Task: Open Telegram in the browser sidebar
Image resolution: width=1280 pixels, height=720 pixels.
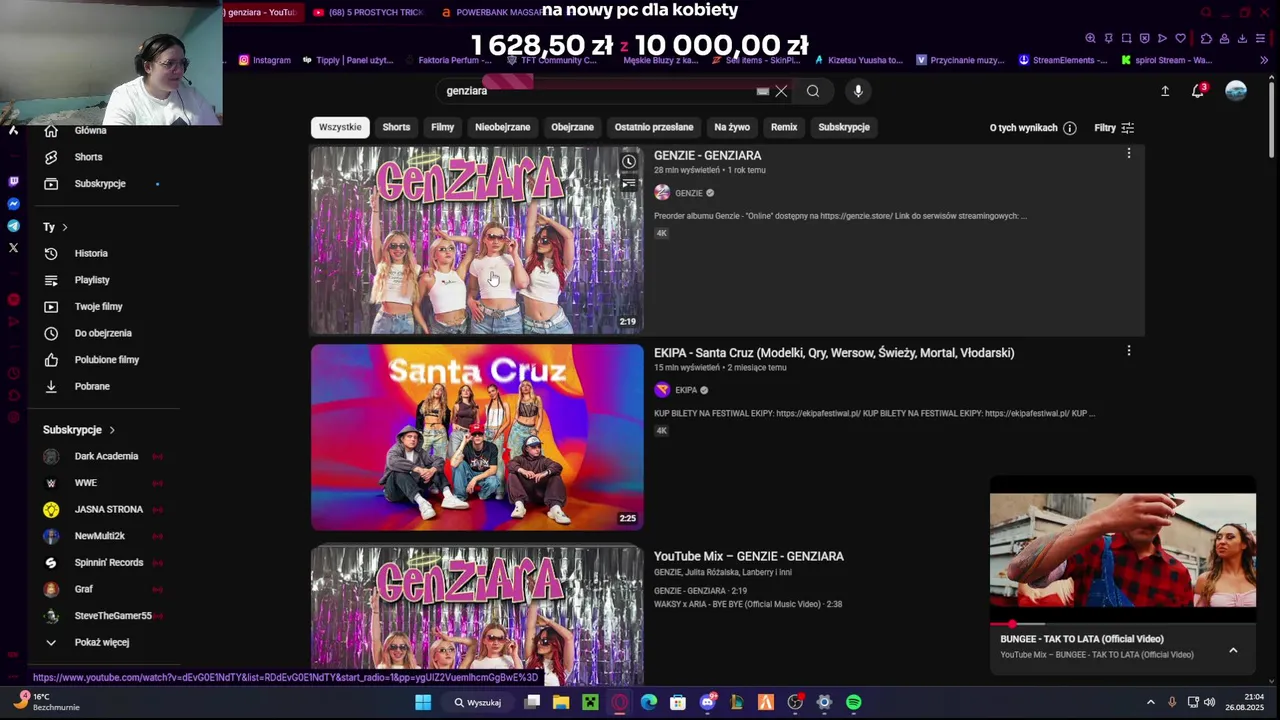Action: click(x=13, y=226)
